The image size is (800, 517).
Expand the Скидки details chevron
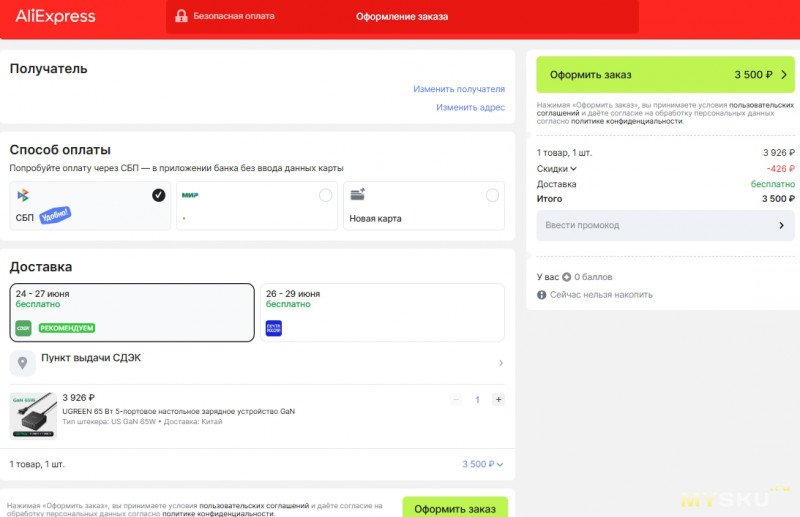click(x=573, y=168)
